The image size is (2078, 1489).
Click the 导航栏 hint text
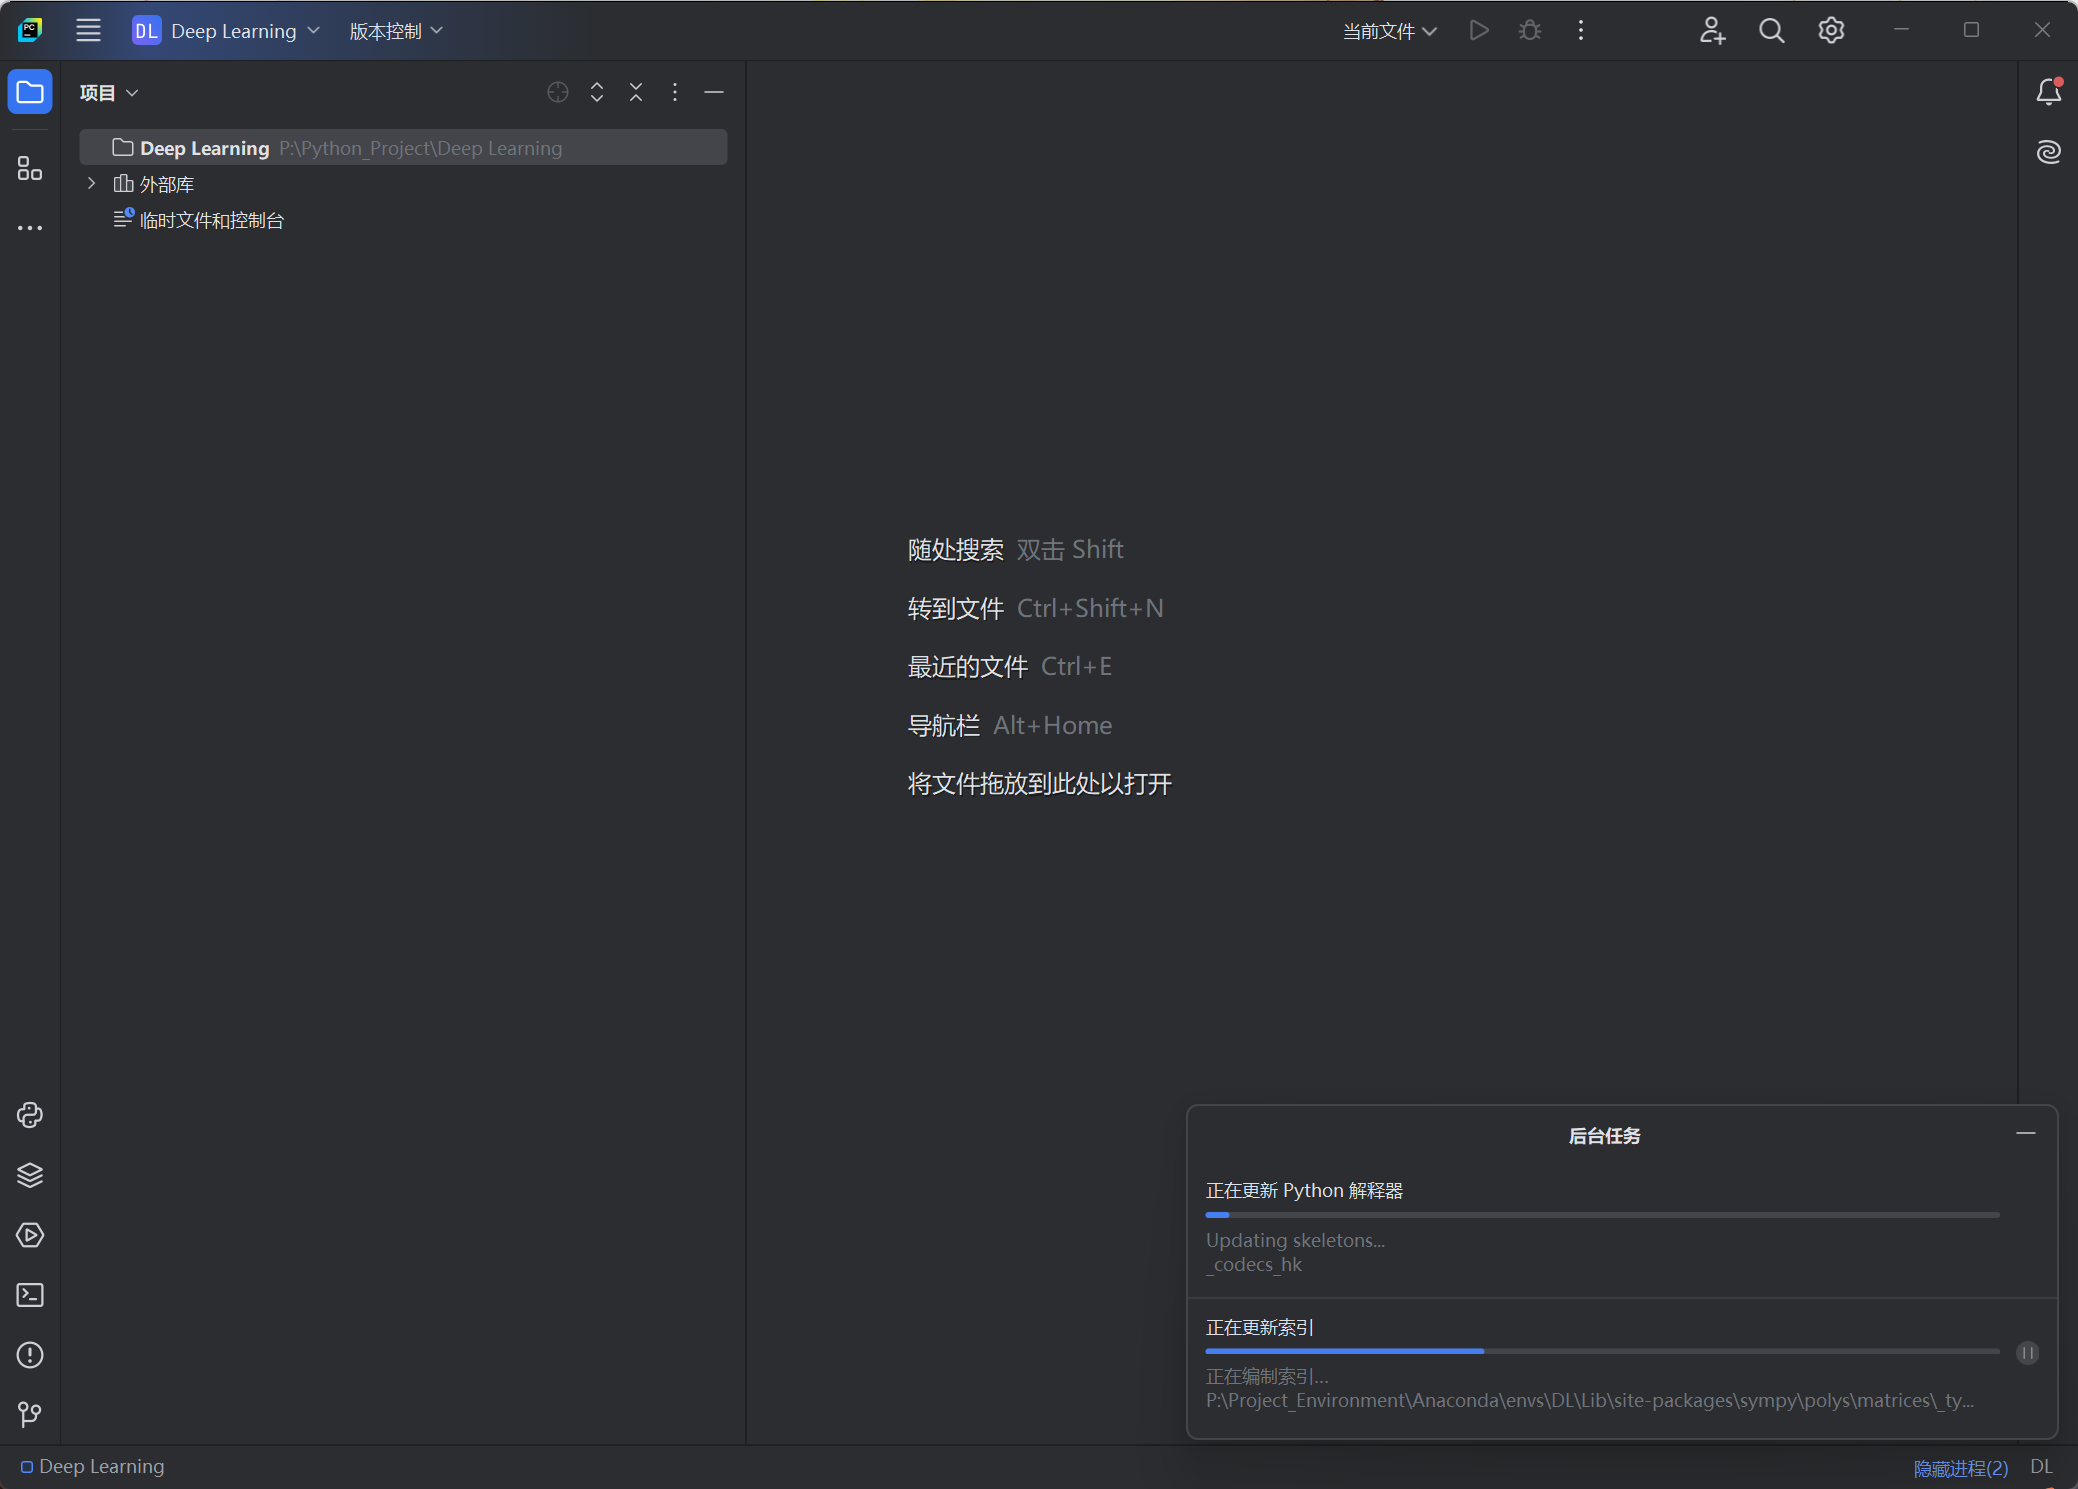(943, 725)
